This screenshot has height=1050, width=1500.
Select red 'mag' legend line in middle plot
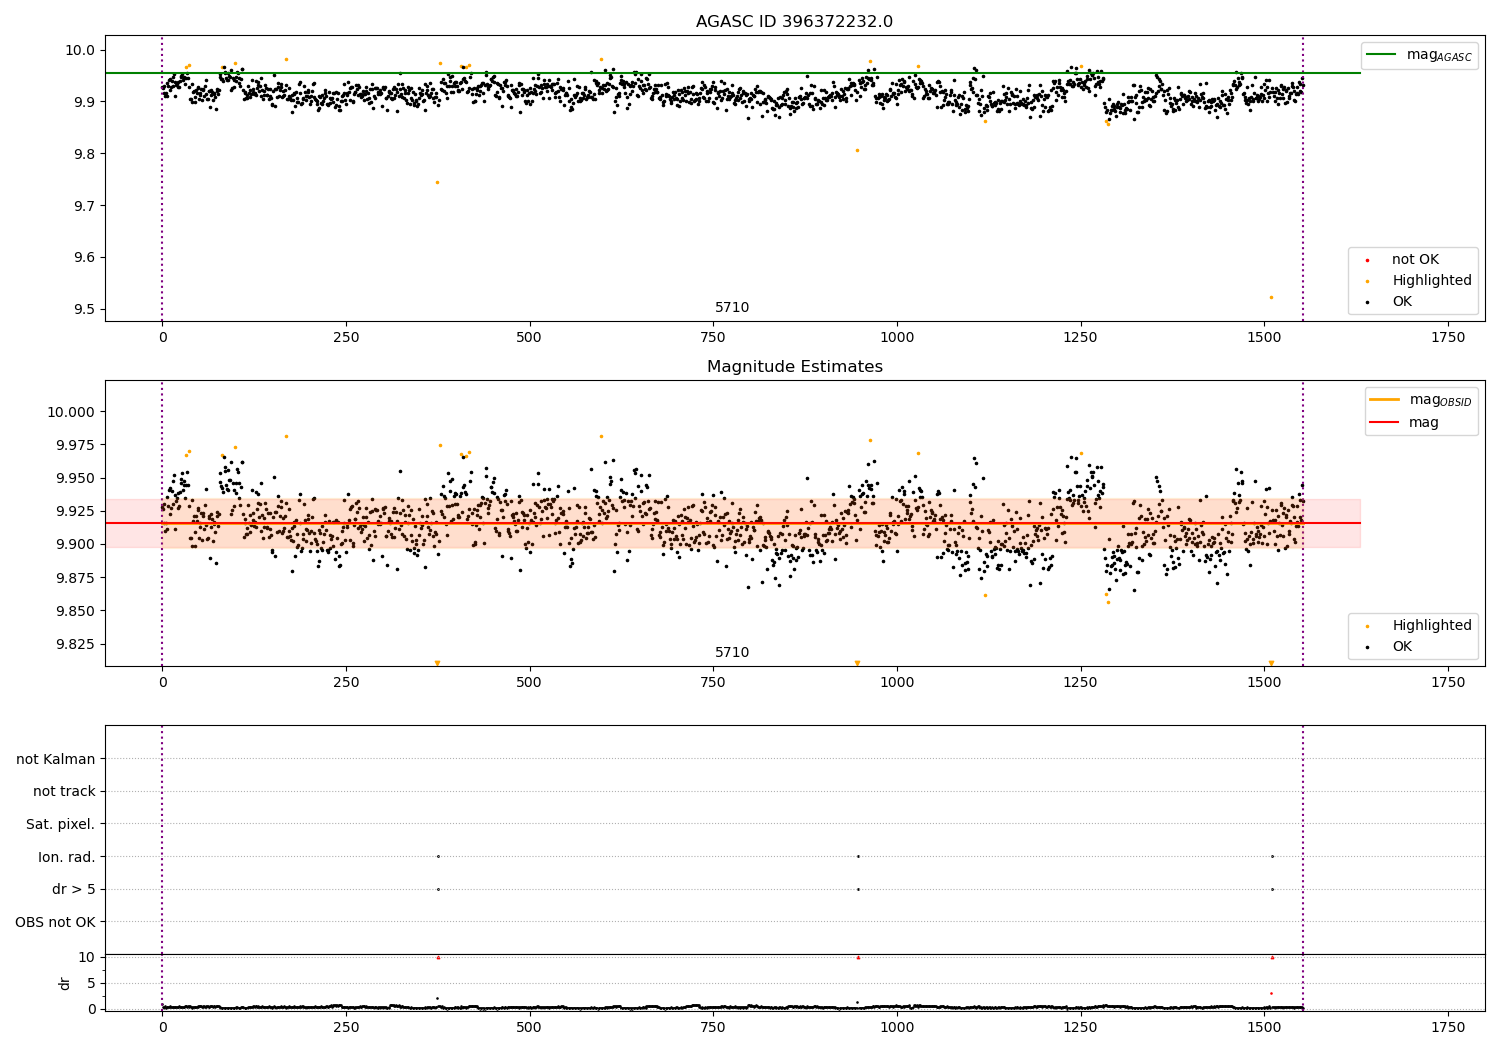(1385, 422)
